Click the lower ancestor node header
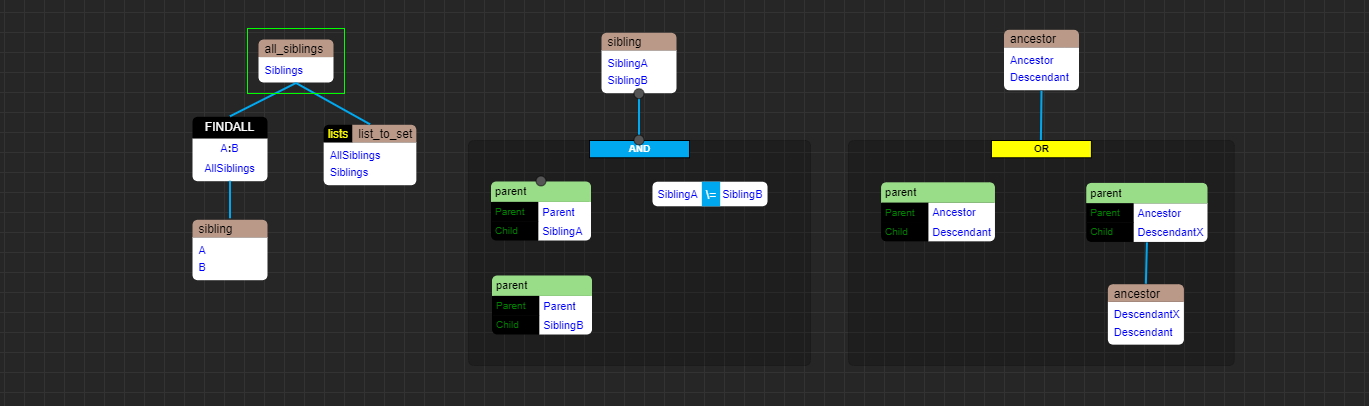 tap(1145, 294)
